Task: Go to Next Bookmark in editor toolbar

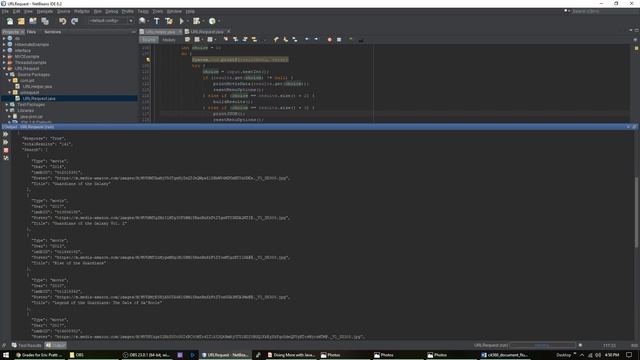Action: point(285,40)
